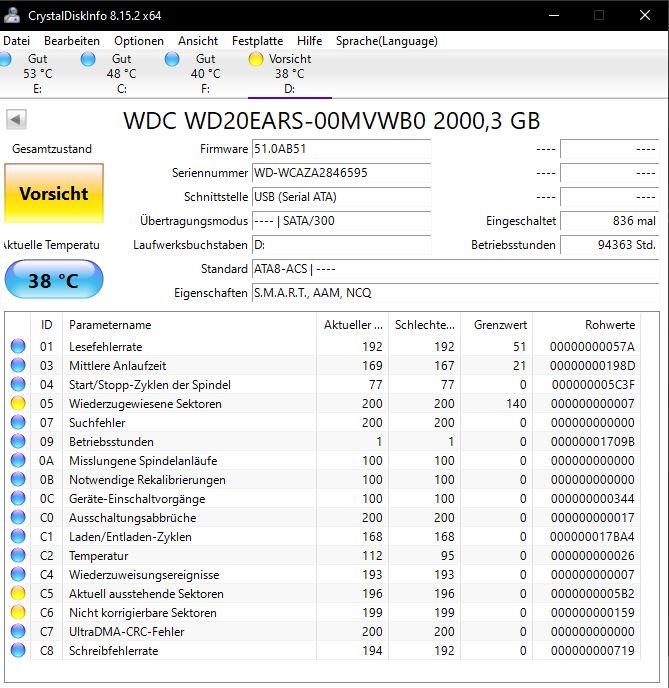Click the Eingeschaltet value 836 mal

tap(610, 221)
